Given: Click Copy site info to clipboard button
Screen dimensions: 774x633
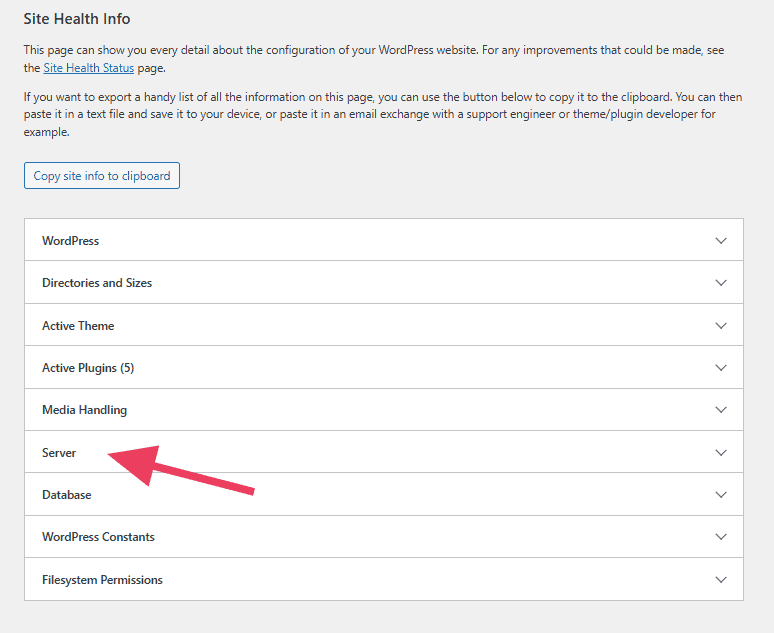Looking at the screenshot, I should pyautogui.click(x=102, y=175).
